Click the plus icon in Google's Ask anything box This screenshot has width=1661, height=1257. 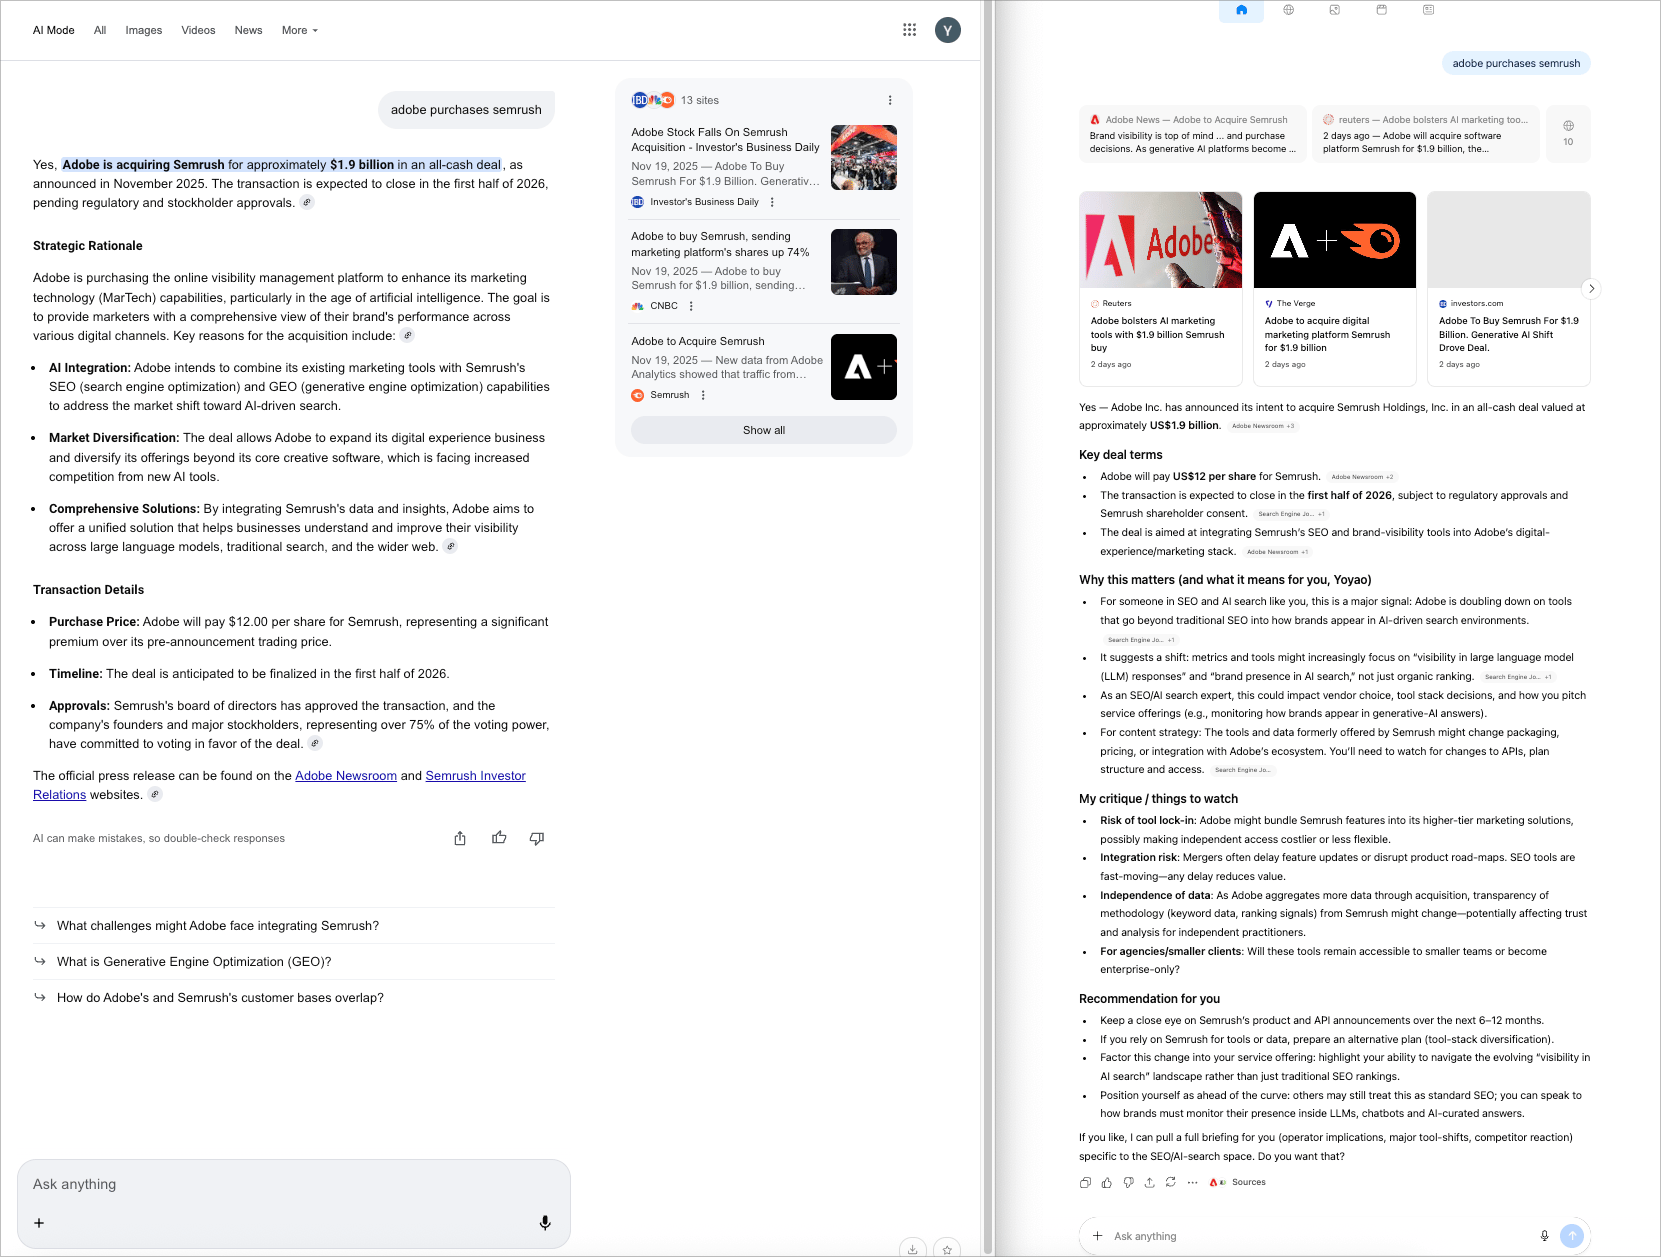click(39, 1222)
